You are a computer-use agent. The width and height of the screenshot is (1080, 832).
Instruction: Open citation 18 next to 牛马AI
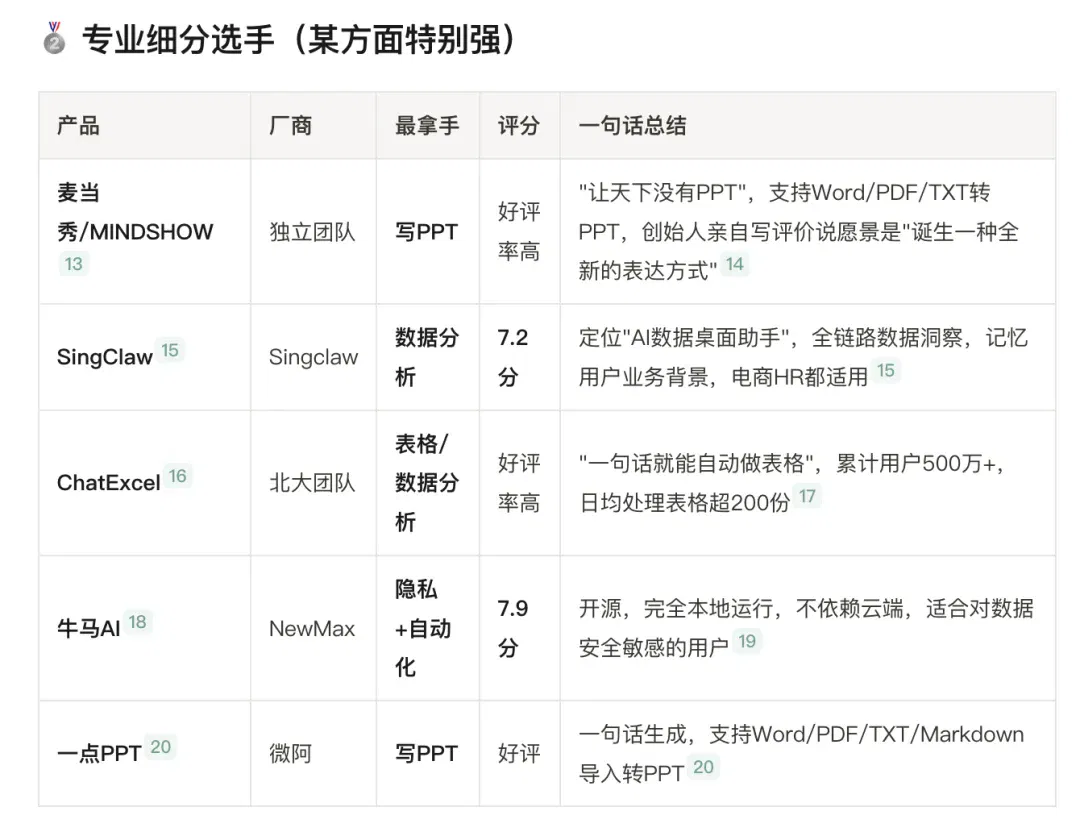pyautogui.click(x=137, y=622)
